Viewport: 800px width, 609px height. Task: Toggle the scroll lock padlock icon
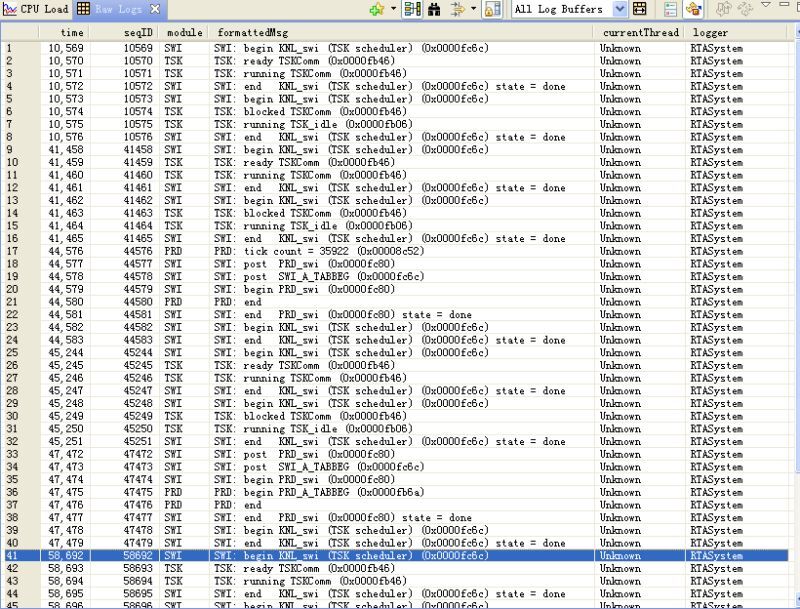[x=492, y=9]
